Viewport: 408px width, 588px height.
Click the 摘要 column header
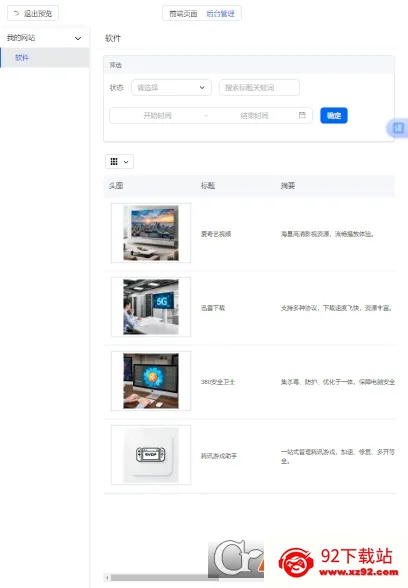288,185
